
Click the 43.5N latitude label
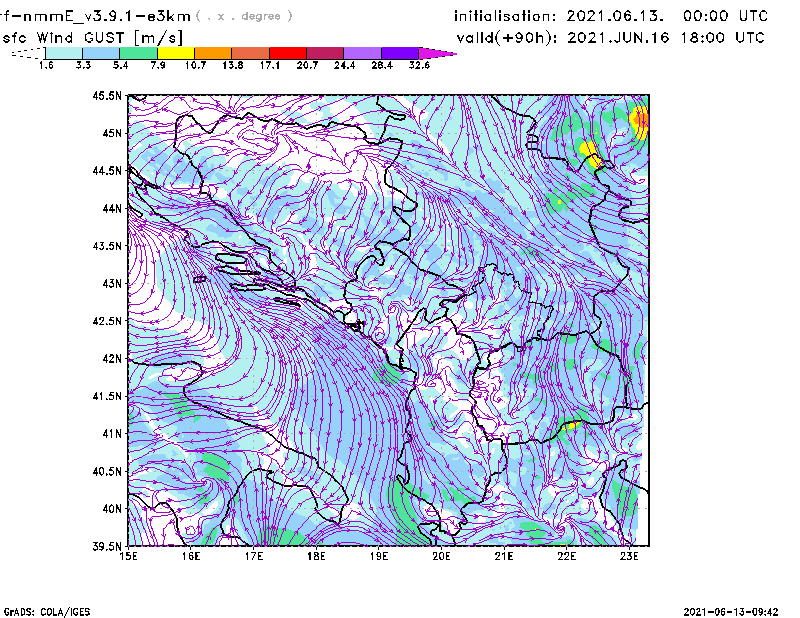tap(107, 245)
